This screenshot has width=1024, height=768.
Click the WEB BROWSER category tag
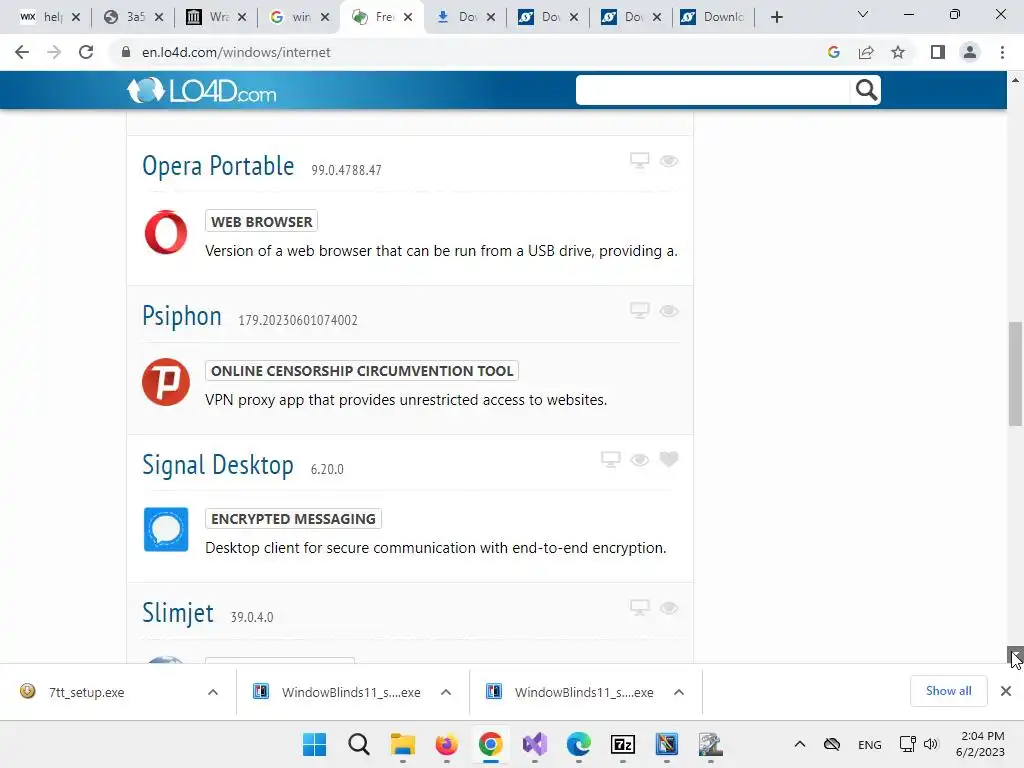[261, 221]
